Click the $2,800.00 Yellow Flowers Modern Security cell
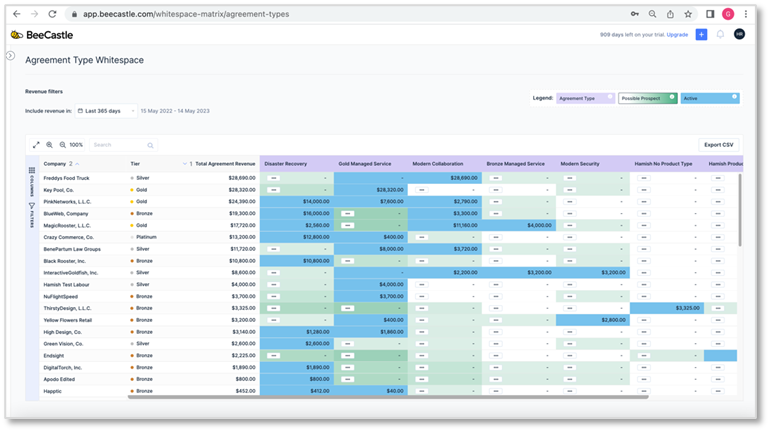This screenshot has width=770, height=432. click(593, 320)
